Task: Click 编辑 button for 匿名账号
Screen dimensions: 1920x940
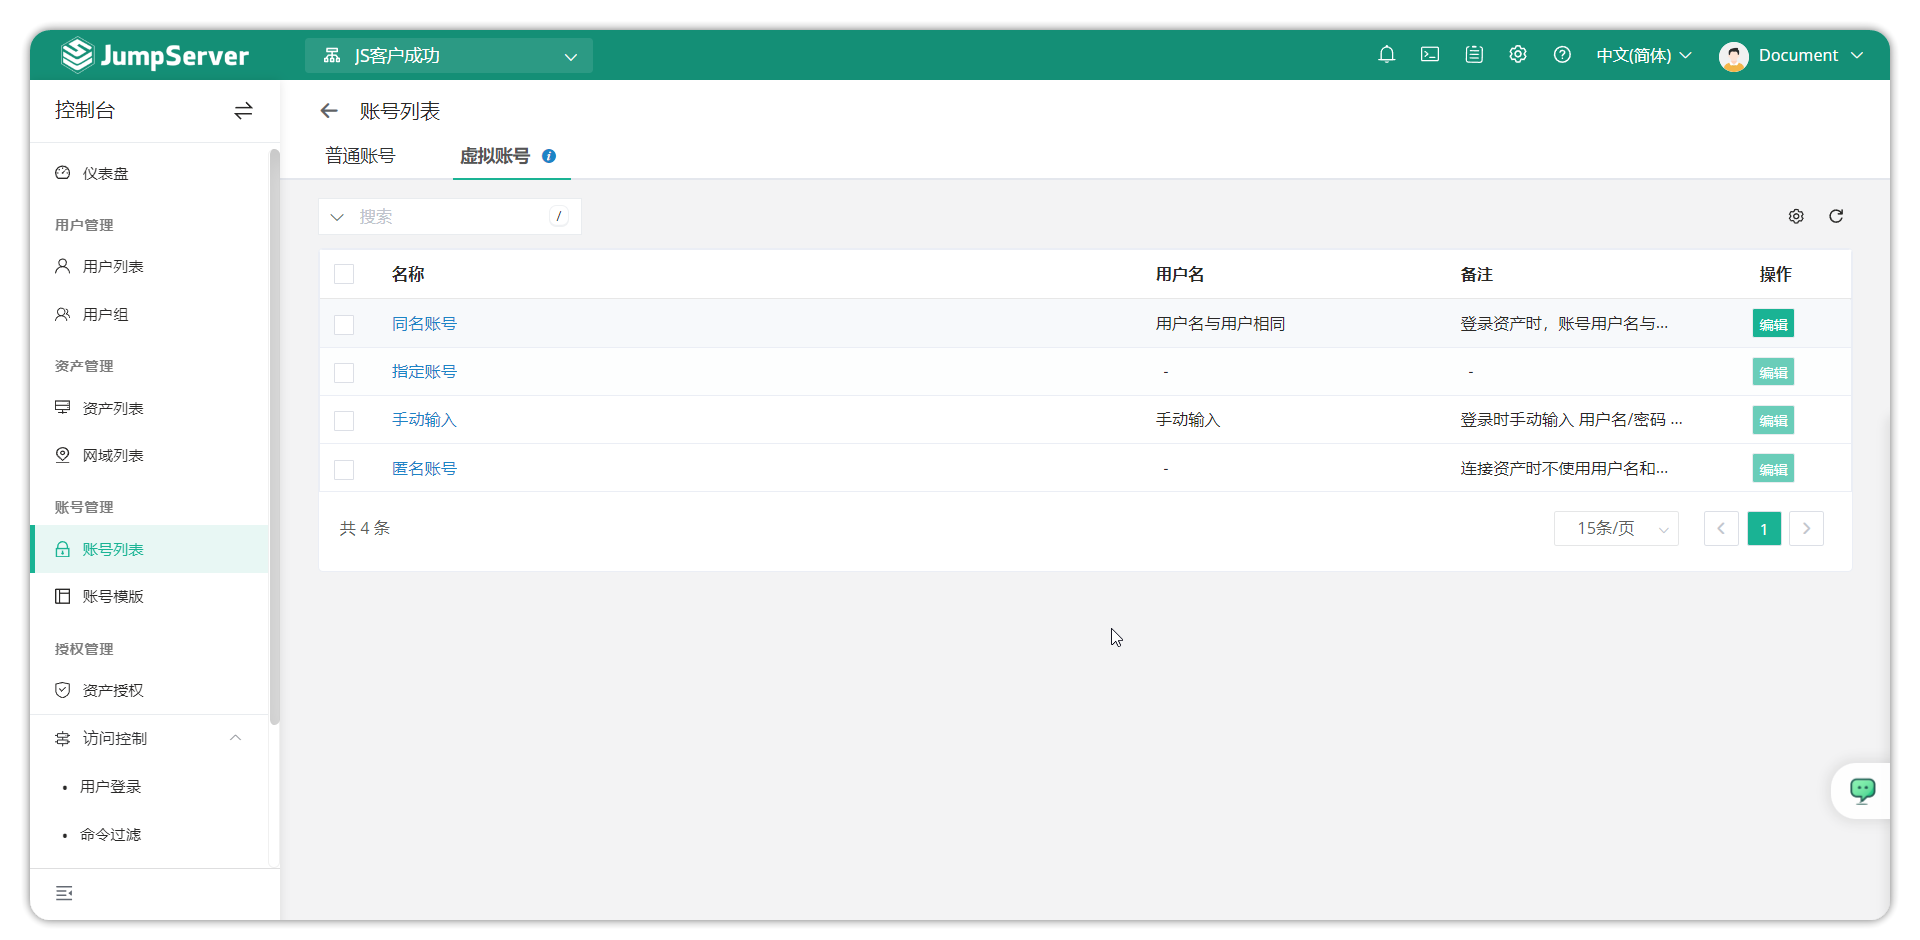Action: (1773, 469)
